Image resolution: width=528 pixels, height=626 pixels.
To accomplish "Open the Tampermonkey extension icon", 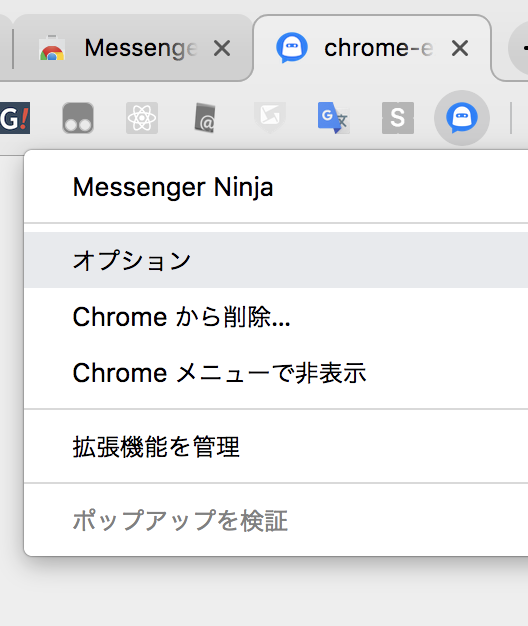I will pyautogui.click(x=78, y=118).
